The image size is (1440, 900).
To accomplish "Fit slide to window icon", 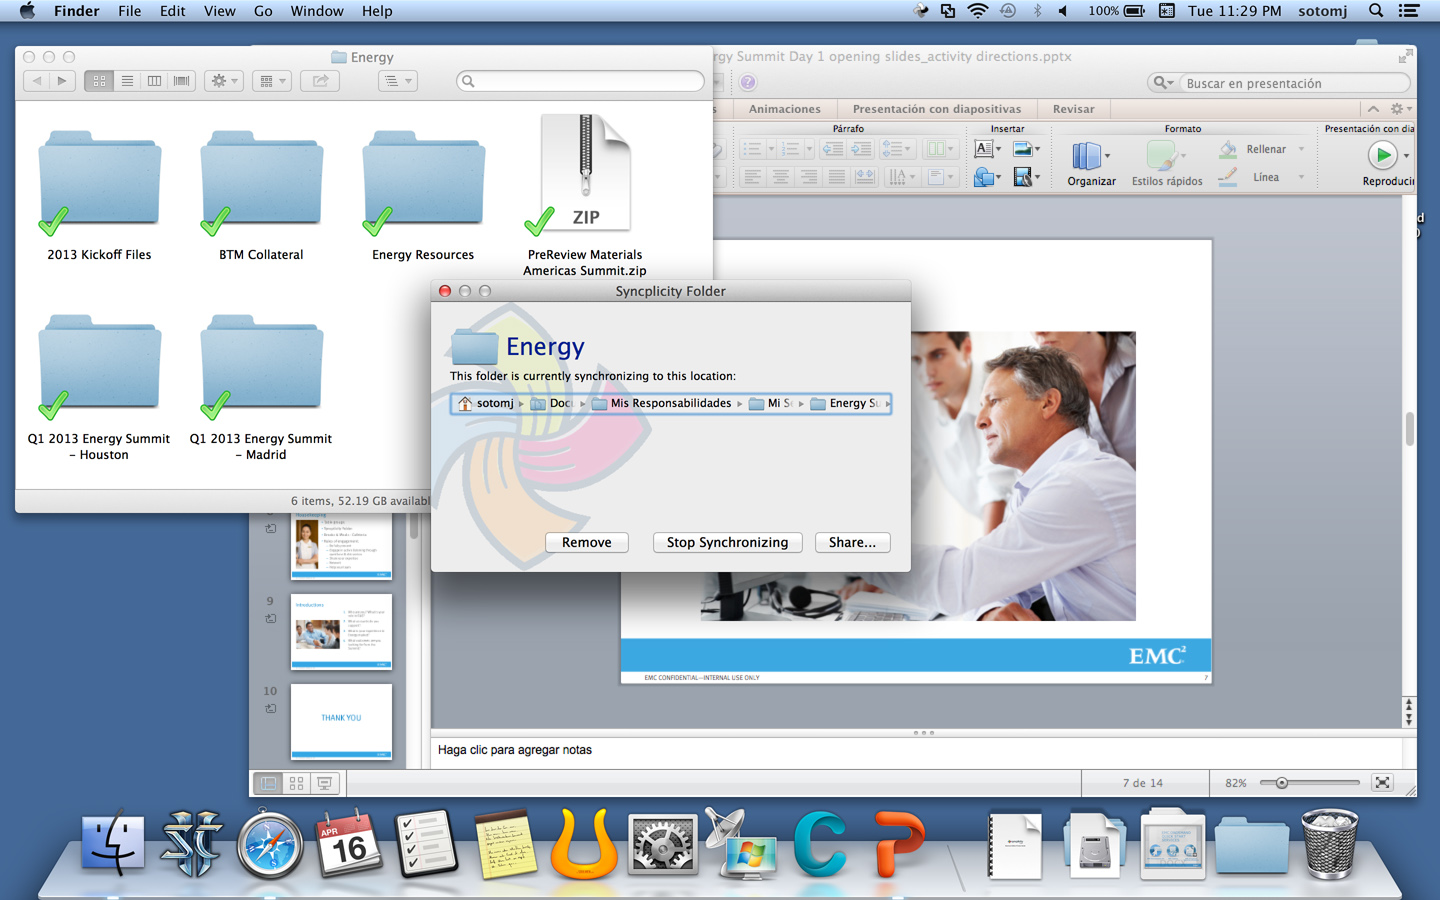I will pyautogui.click(x=1382, y=783).
